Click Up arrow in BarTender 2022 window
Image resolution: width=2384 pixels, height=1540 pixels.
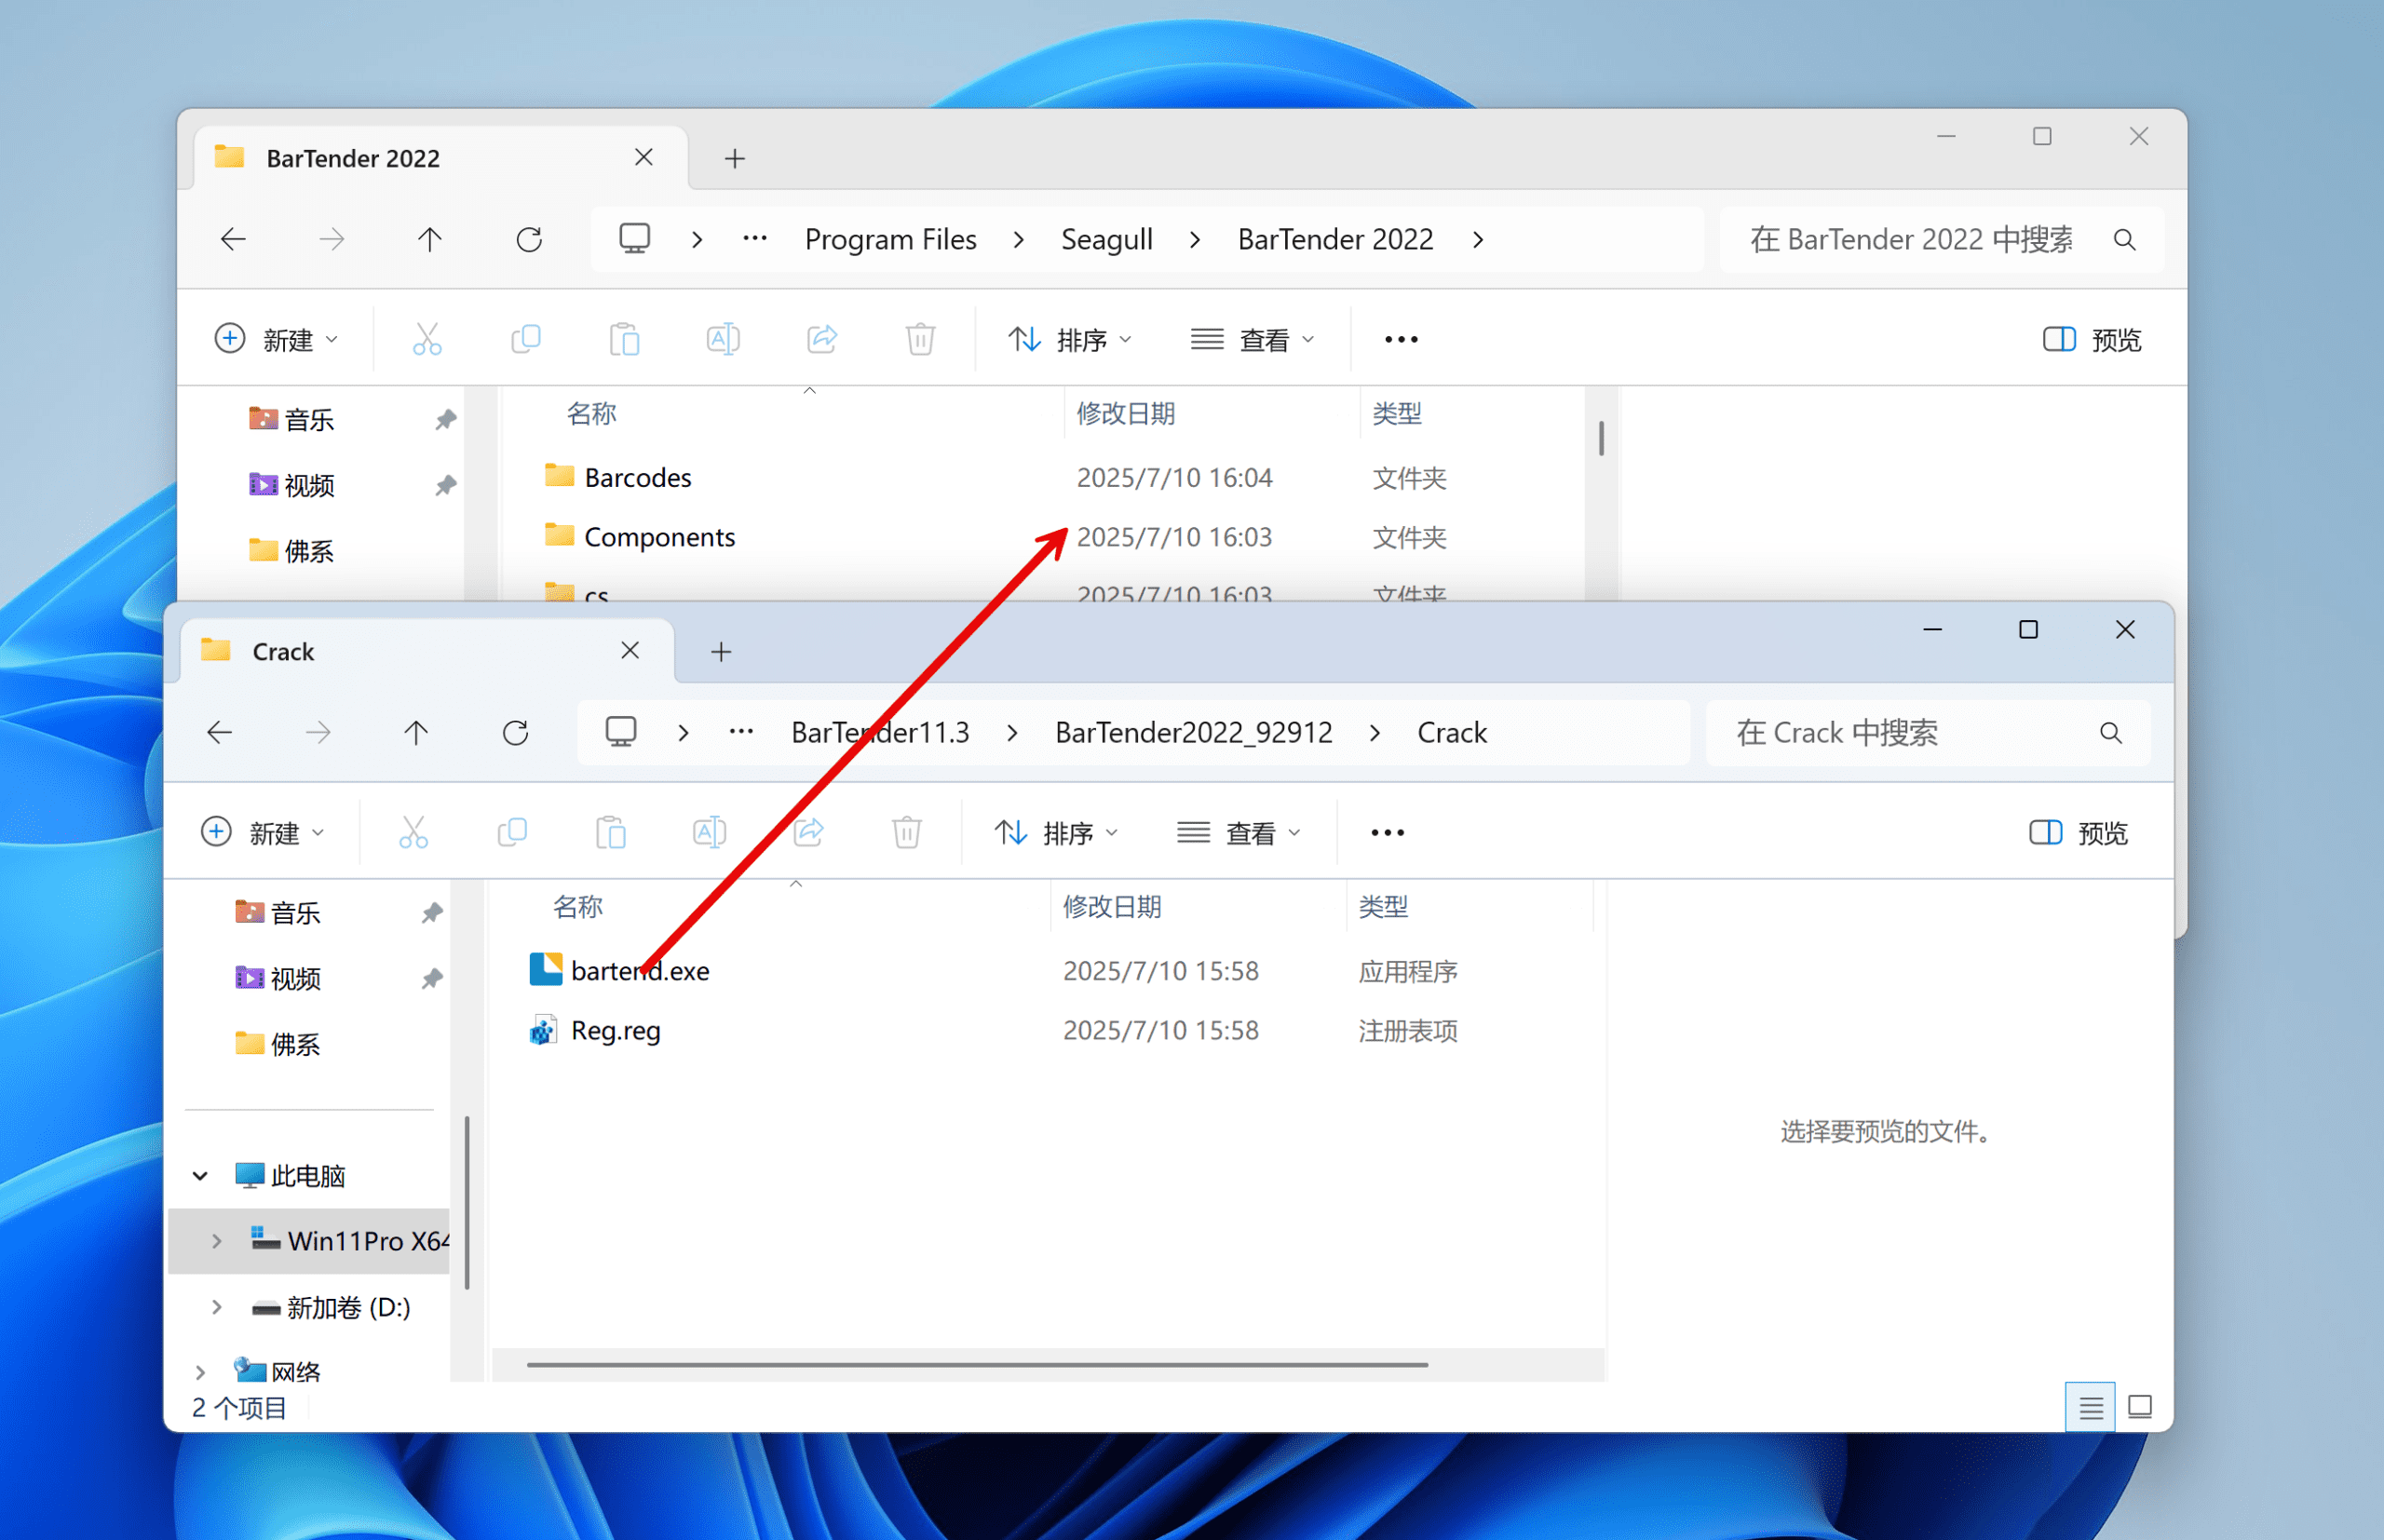click(429, 240)
